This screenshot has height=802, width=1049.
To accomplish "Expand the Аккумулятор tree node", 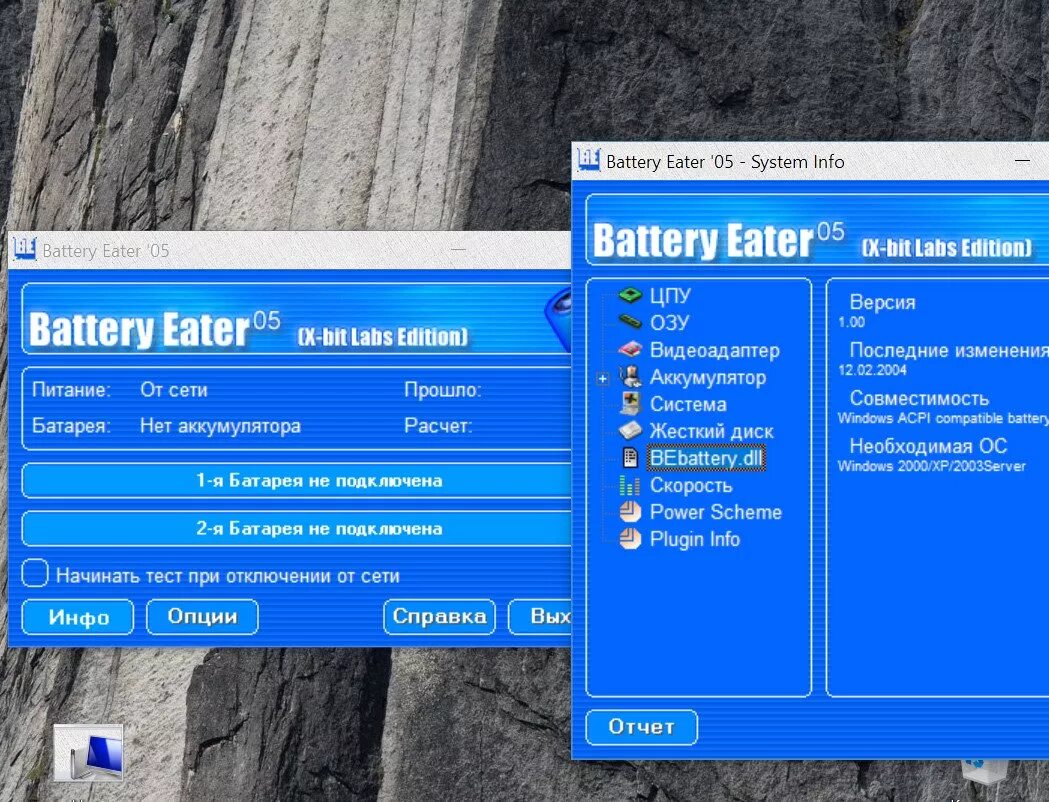I will [603, 379].
